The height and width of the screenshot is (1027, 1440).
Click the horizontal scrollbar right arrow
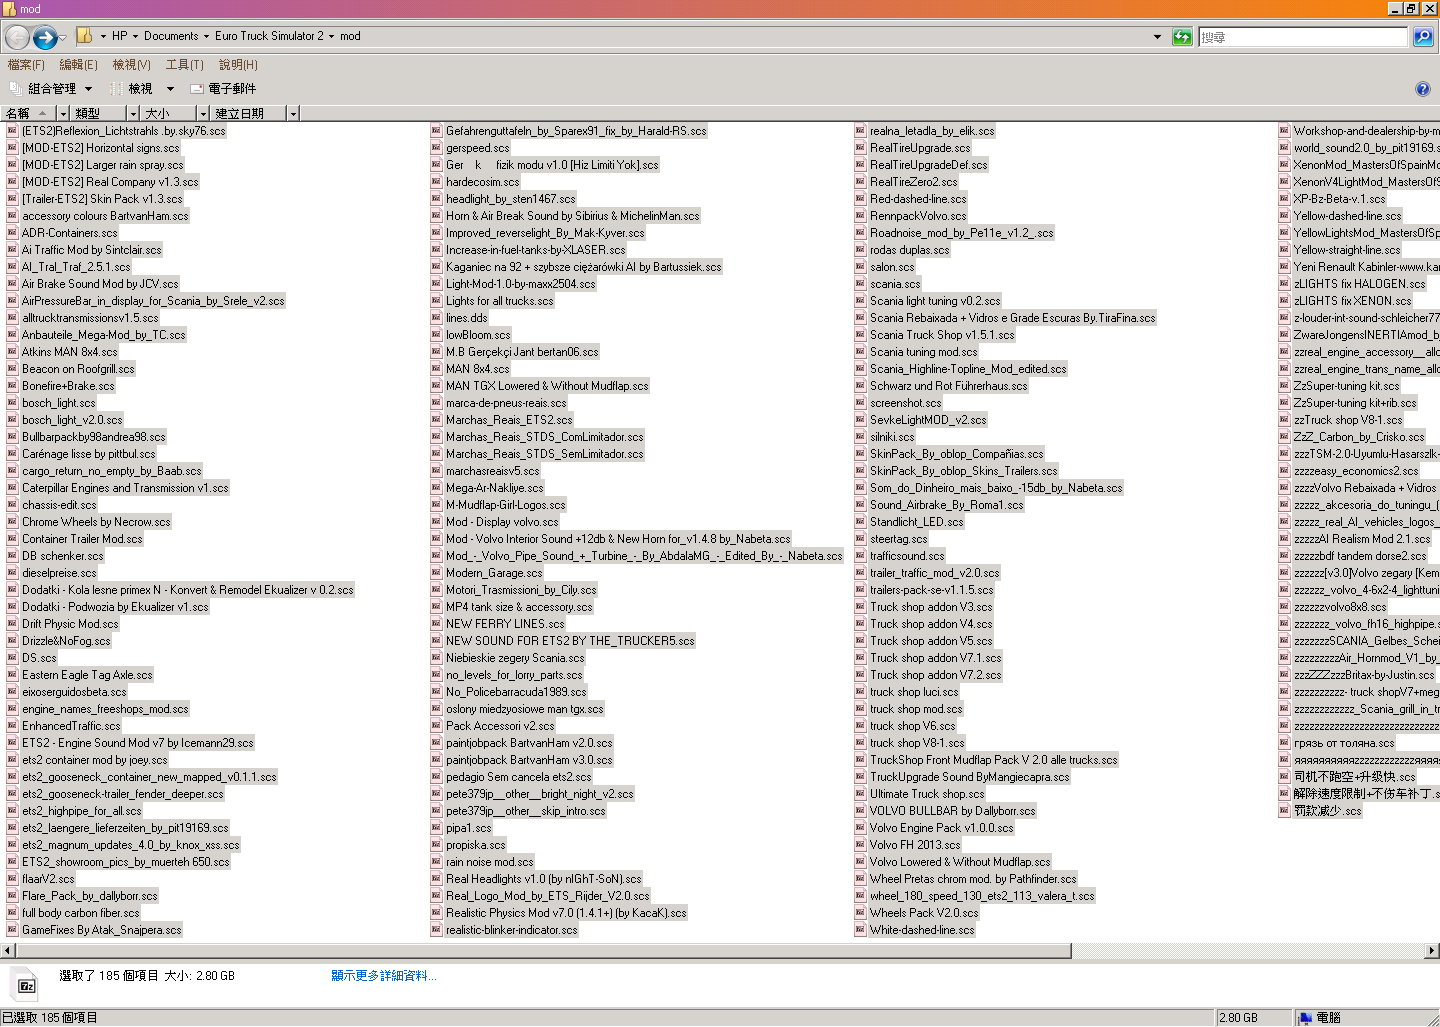[x=1432, y=951]
